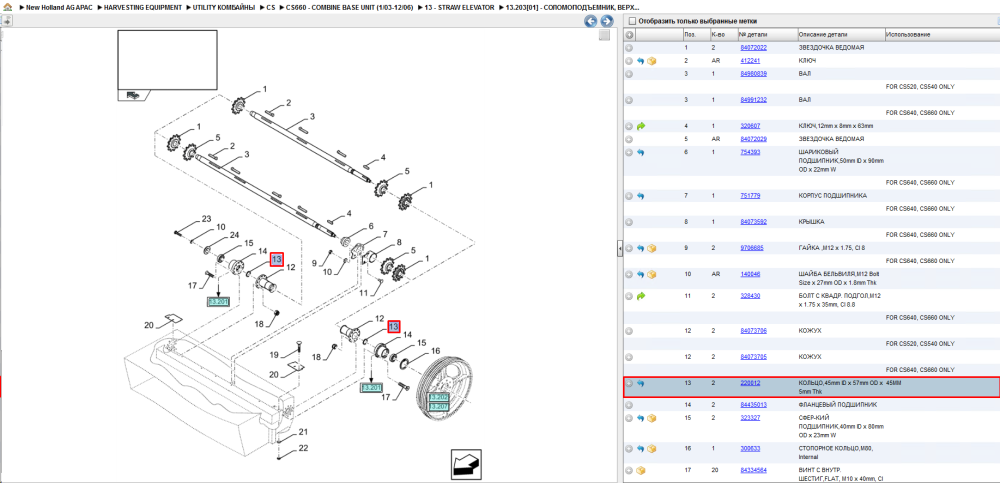Open '13 - STRAW ELEVATOR' breadcrumb
The width and height of the screenshot is (1000, 483).
pyautogui.click(x=458, y=6)
